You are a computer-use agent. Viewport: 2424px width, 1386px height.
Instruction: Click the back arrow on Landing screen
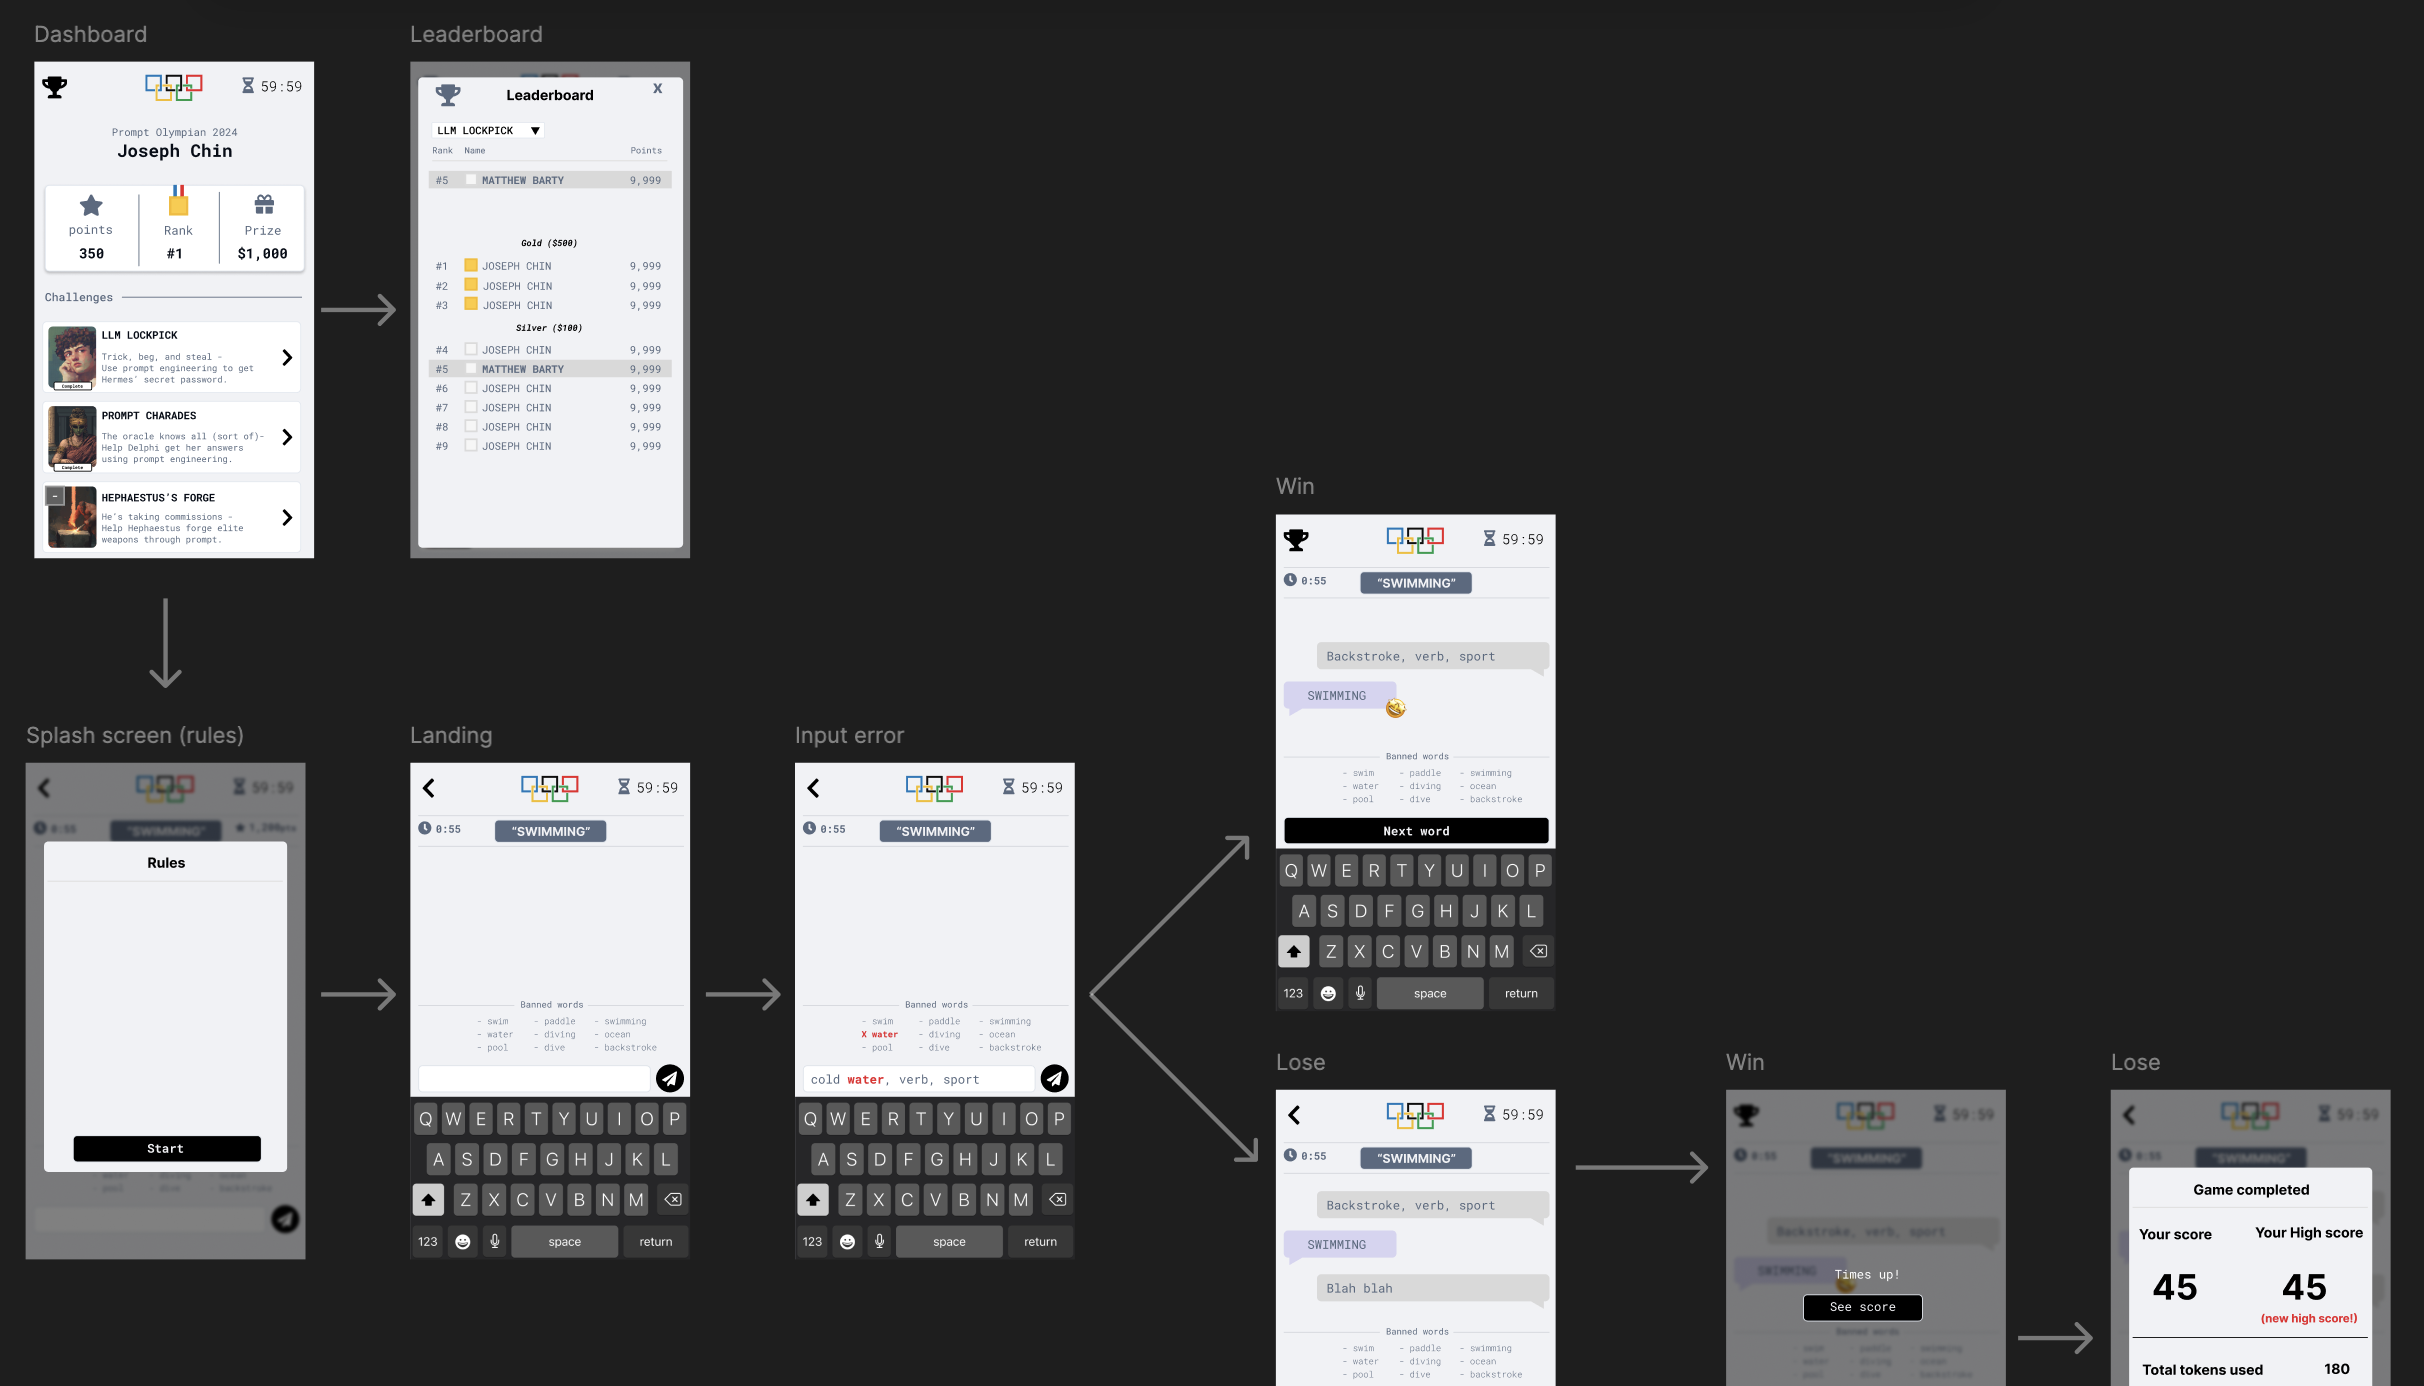(x=431, y=785)
